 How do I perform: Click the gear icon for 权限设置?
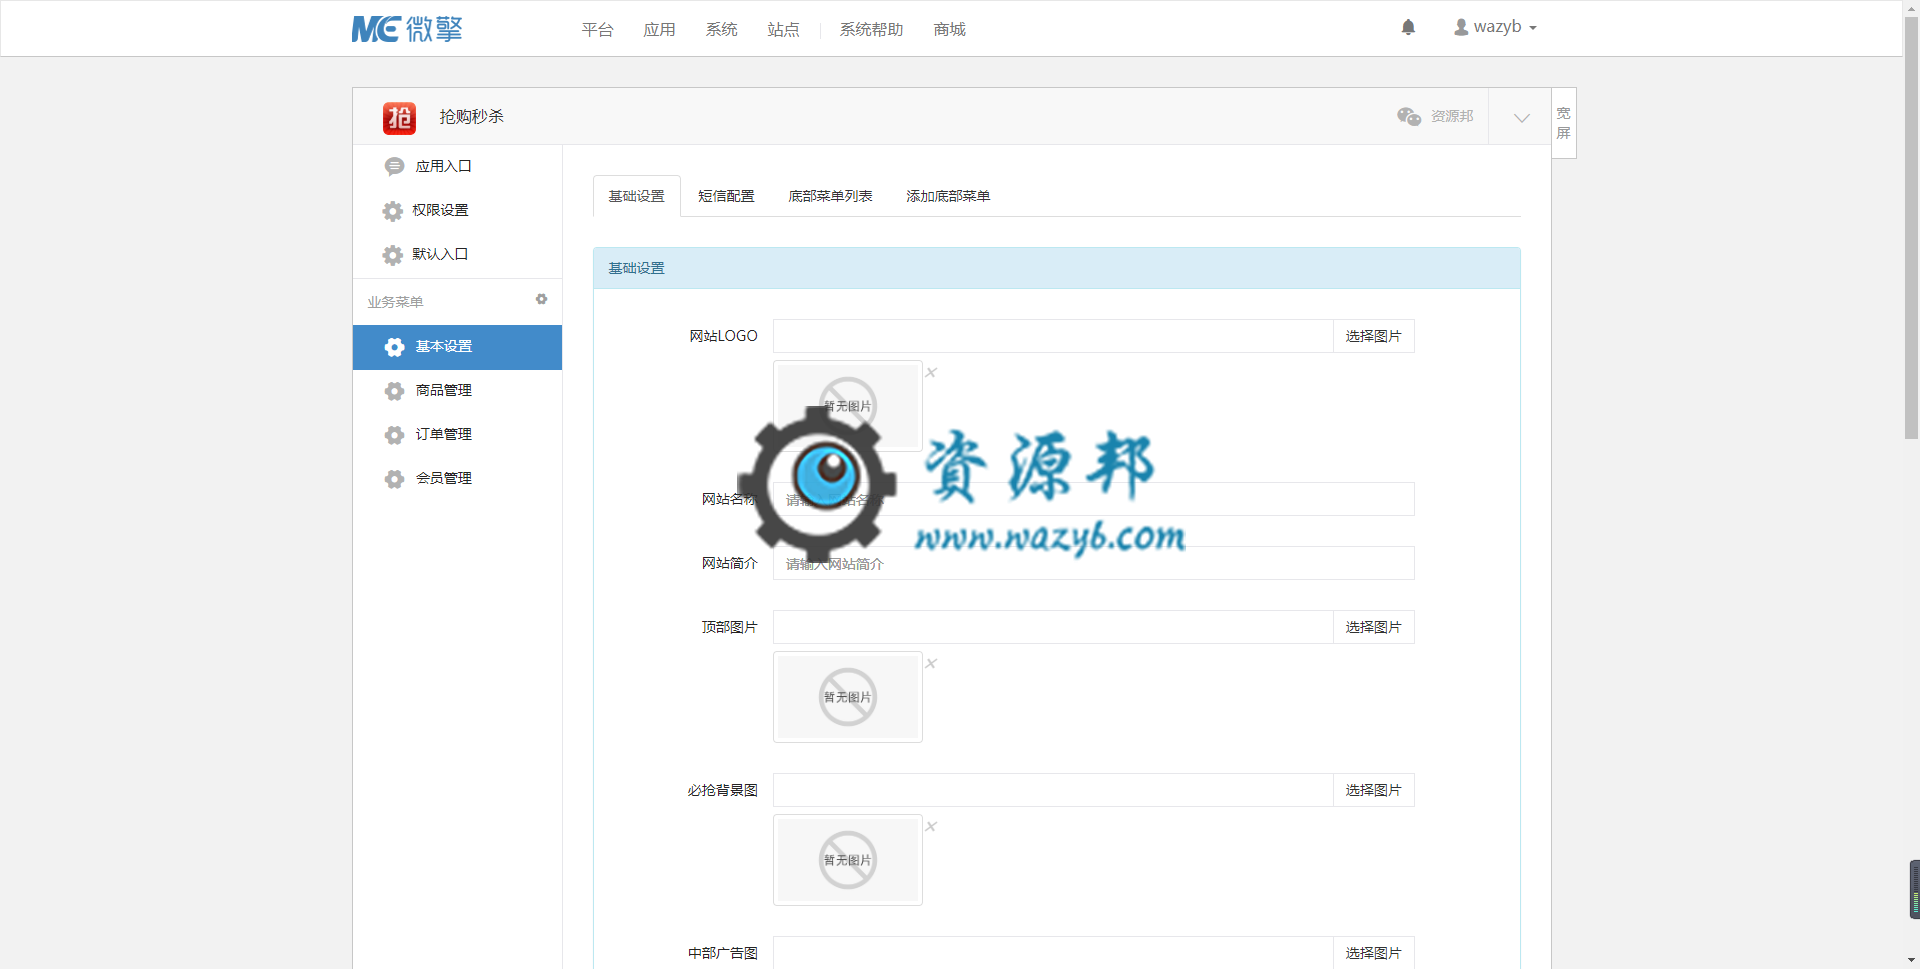[x=393, y=211]
